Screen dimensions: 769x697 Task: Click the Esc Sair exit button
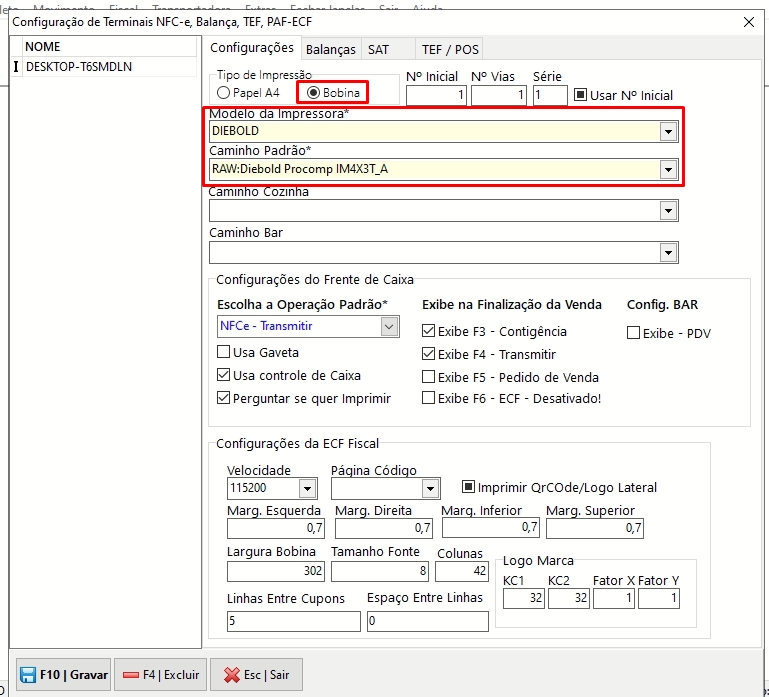[x=257, y=675]
